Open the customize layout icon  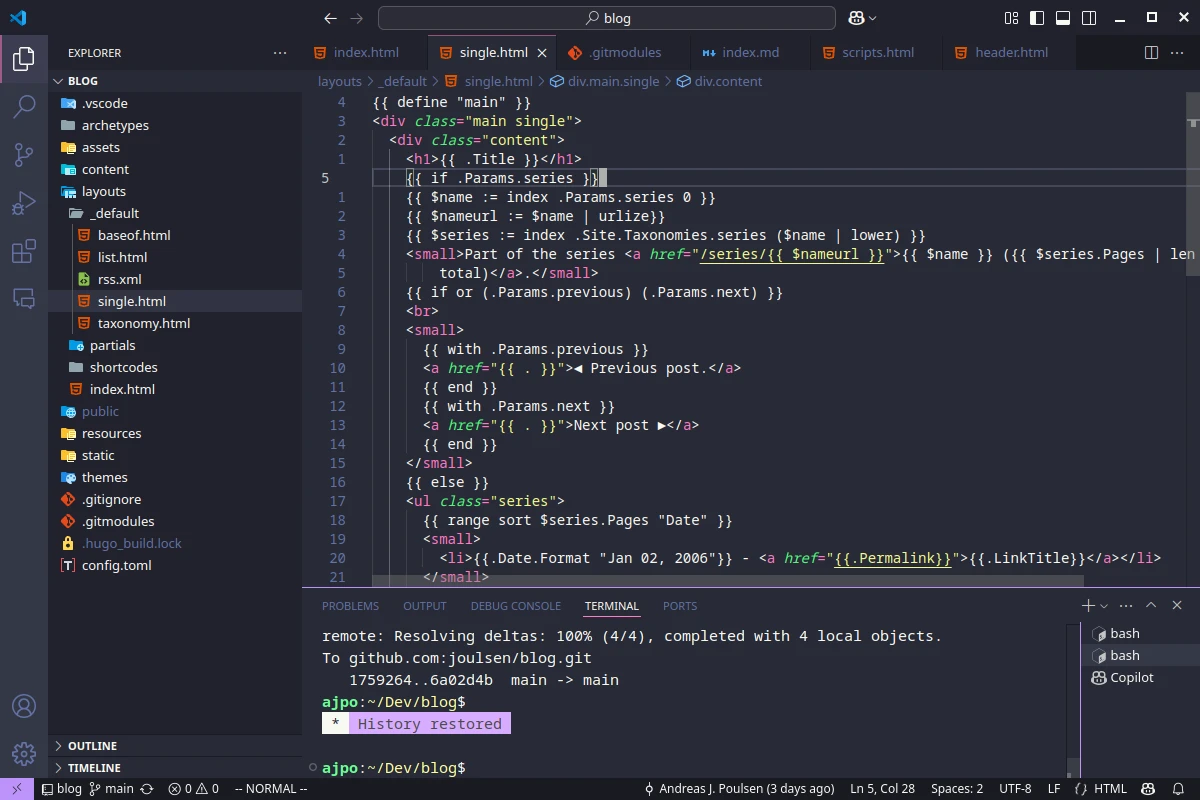1010,18
